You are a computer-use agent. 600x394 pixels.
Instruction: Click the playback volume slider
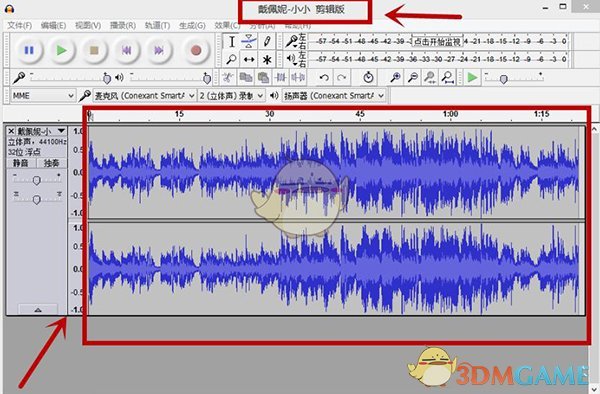pos(170,78)
